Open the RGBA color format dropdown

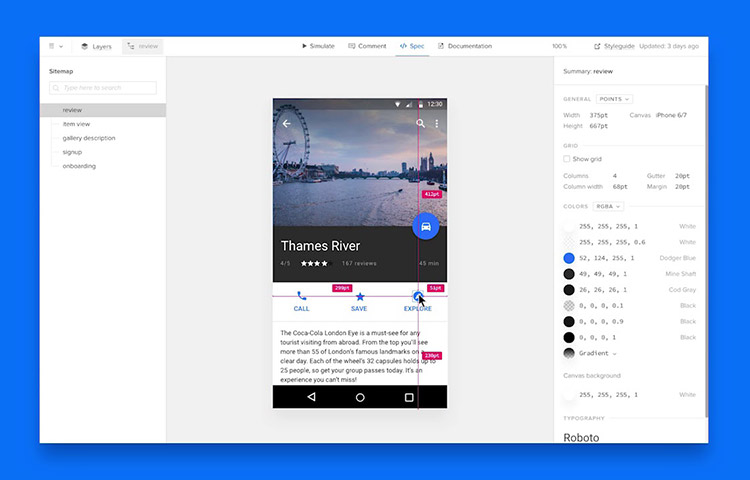click(608, 207)
